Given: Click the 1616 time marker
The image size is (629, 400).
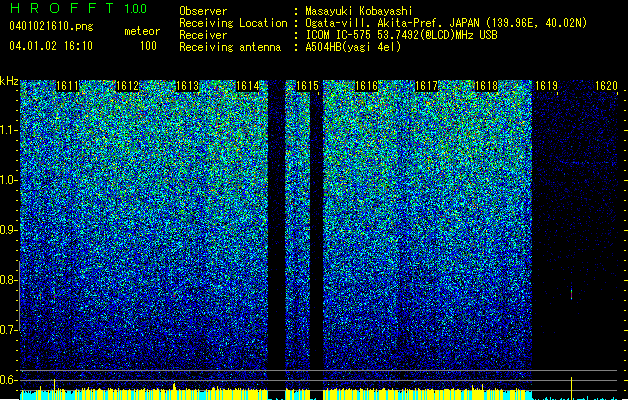Looking at the screenshot, I should (367, 86).
